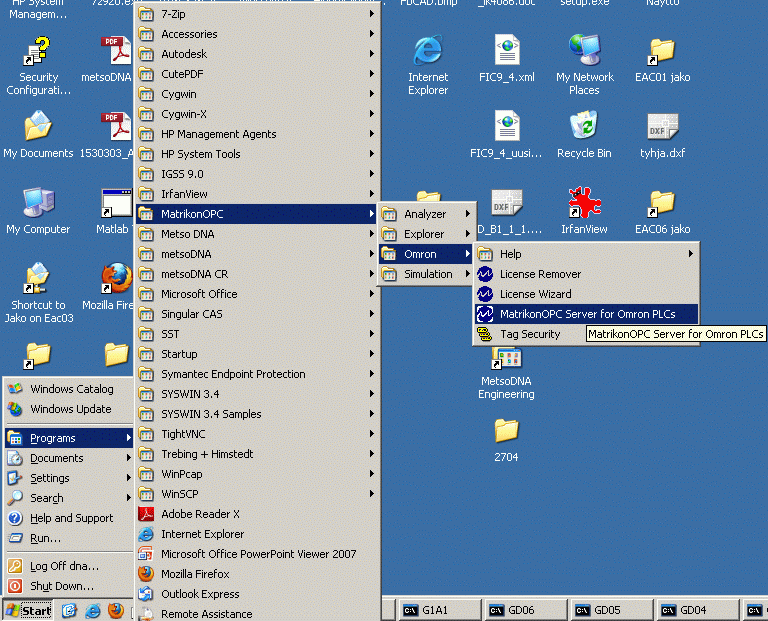Open License Remover menu entry

586,274
